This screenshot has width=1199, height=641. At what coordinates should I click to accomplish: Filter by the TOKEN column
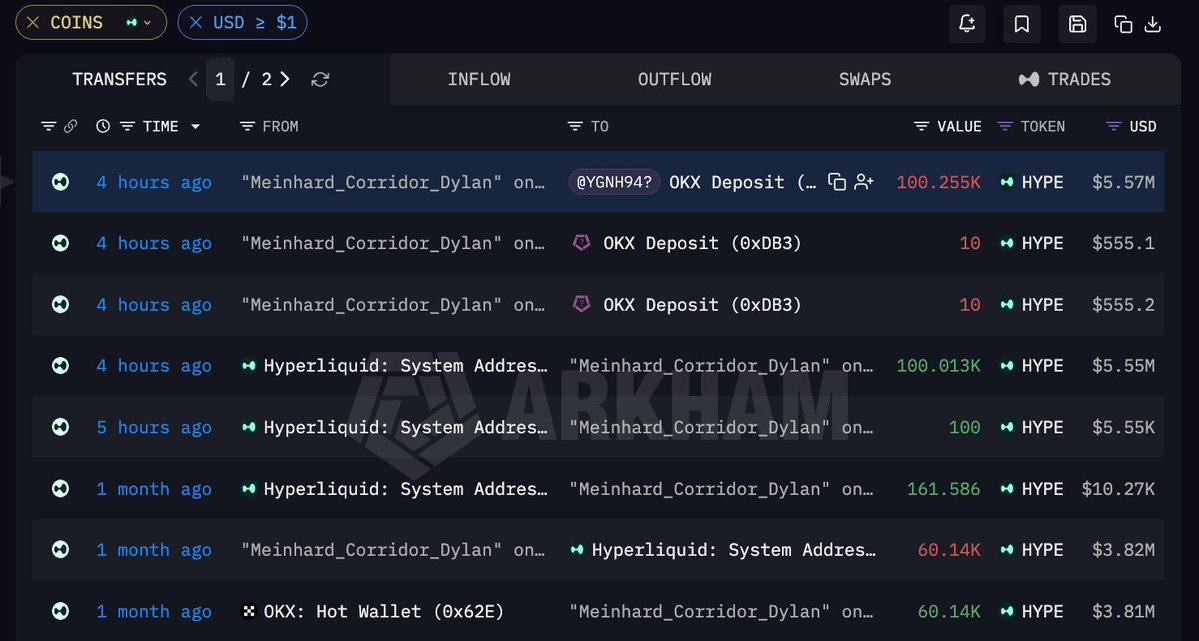point(1006,126)
